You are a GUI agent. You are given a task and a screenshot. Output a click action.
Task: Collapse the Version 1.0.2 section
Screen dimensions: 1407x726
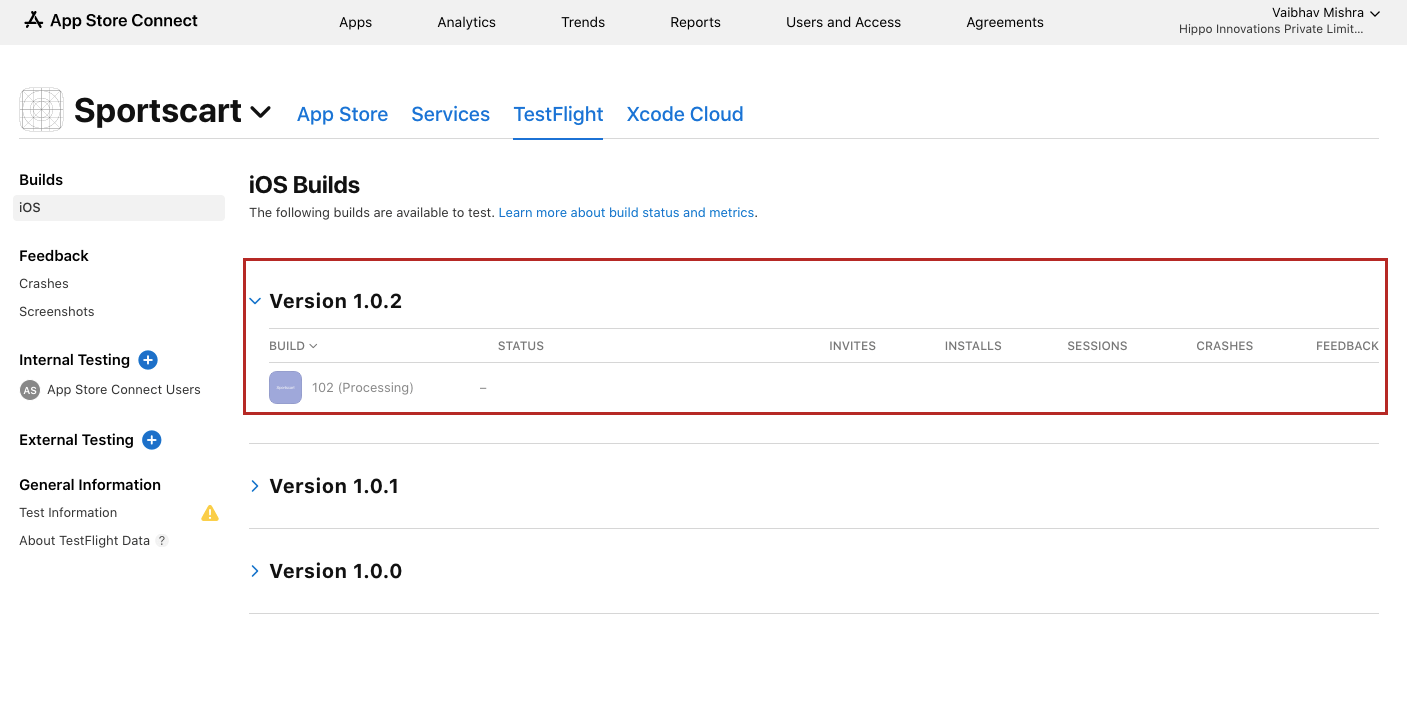click(x=255, y=301)
